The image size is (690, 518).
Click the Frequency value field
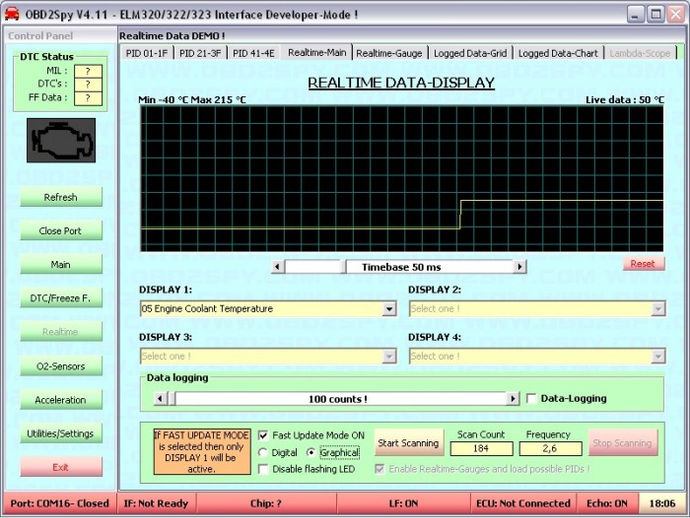point(551,448)
